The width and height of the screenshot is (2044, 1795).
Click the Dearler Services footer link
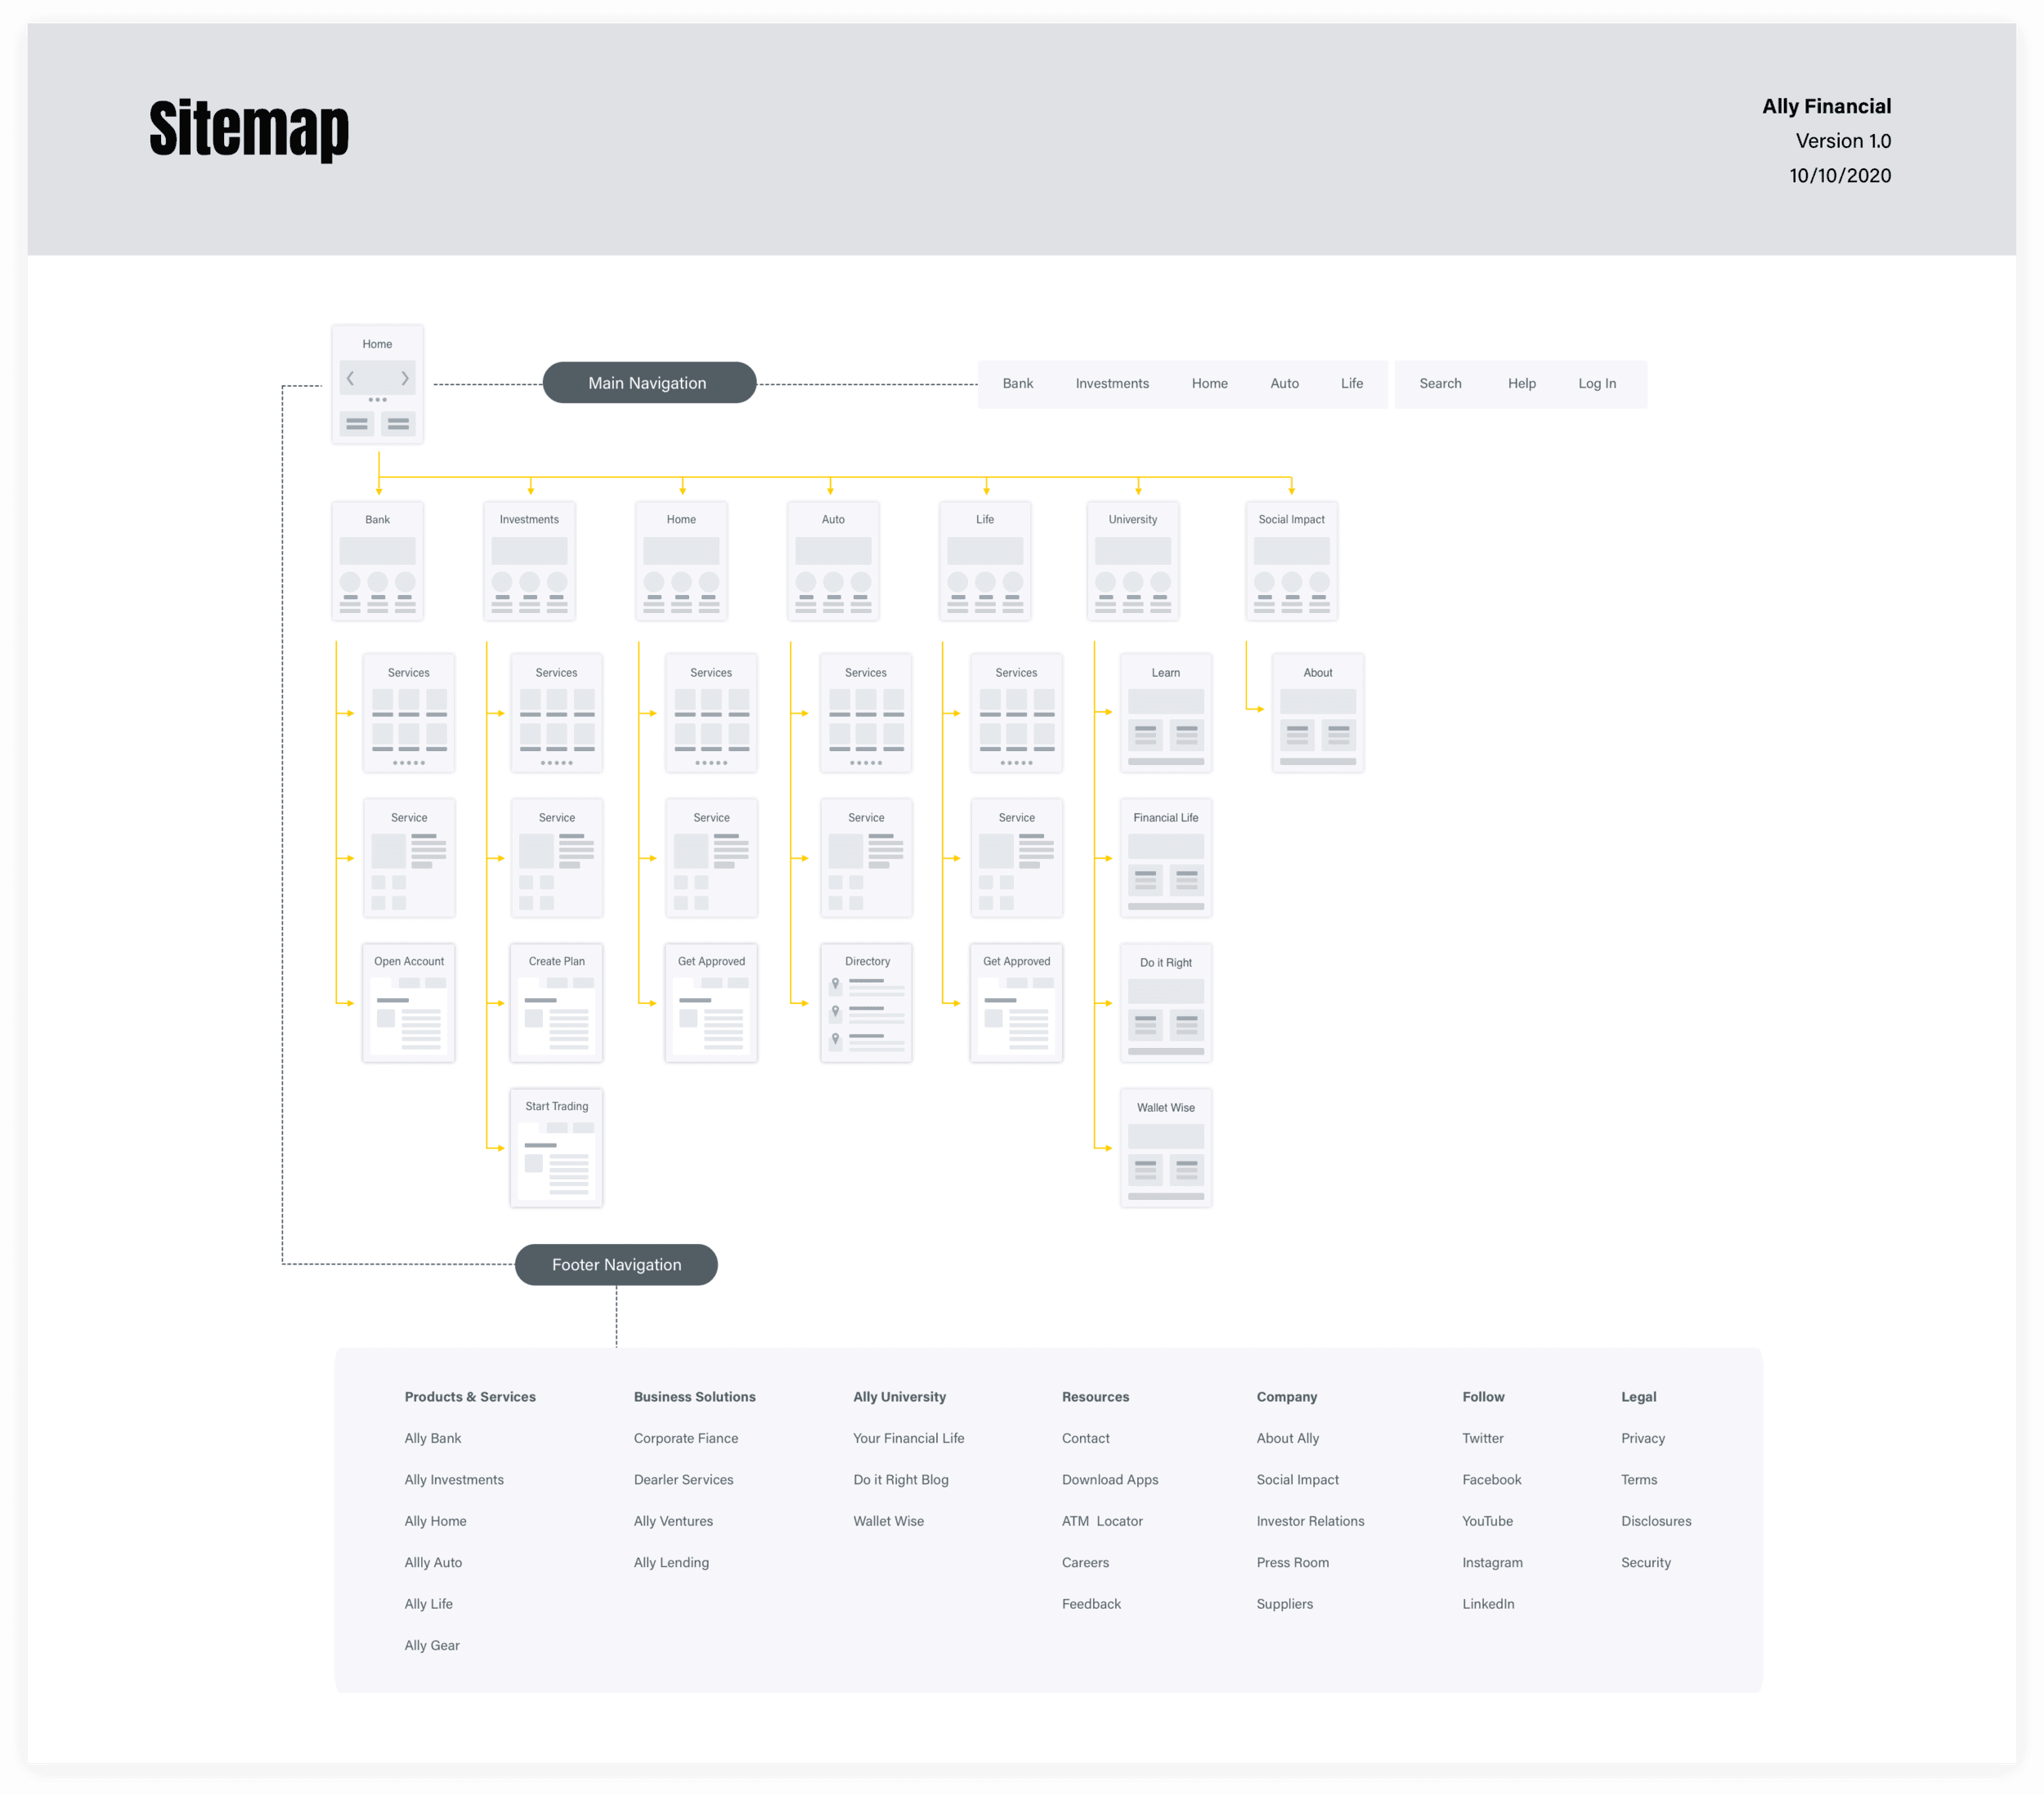click(684, 1480)
